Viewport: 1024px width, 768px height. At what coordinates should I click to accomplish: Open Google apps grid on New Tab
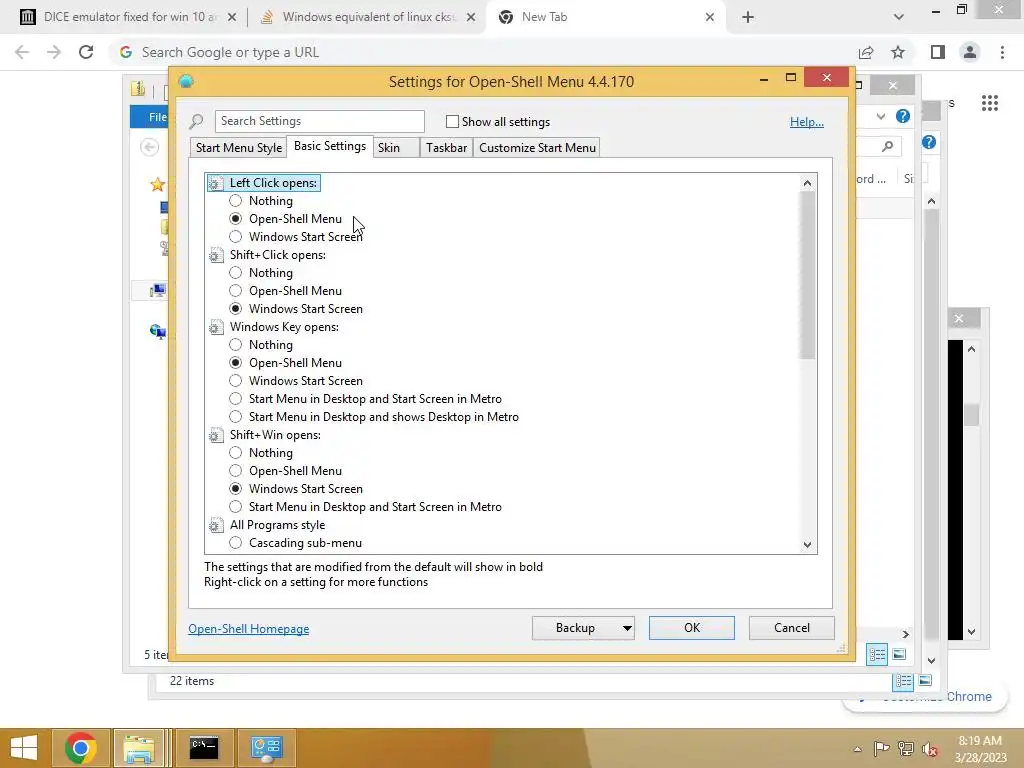coord(989,103)
